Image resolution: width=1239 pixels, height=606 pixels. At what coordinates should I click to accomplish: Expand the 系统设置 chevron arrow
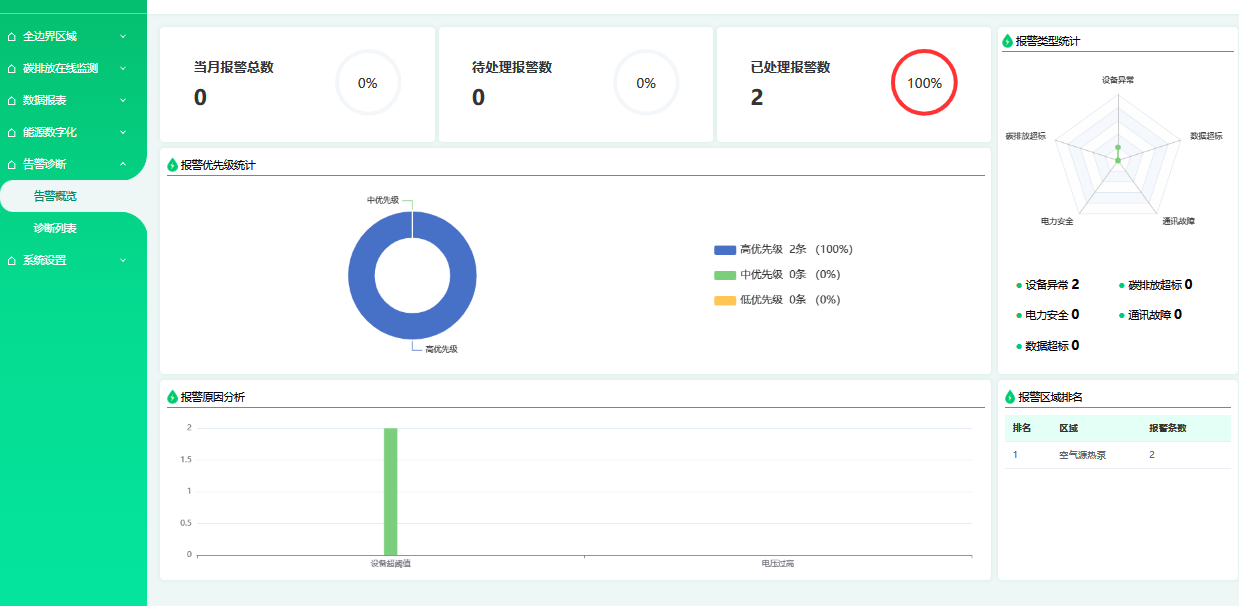[x=123, y=261]
